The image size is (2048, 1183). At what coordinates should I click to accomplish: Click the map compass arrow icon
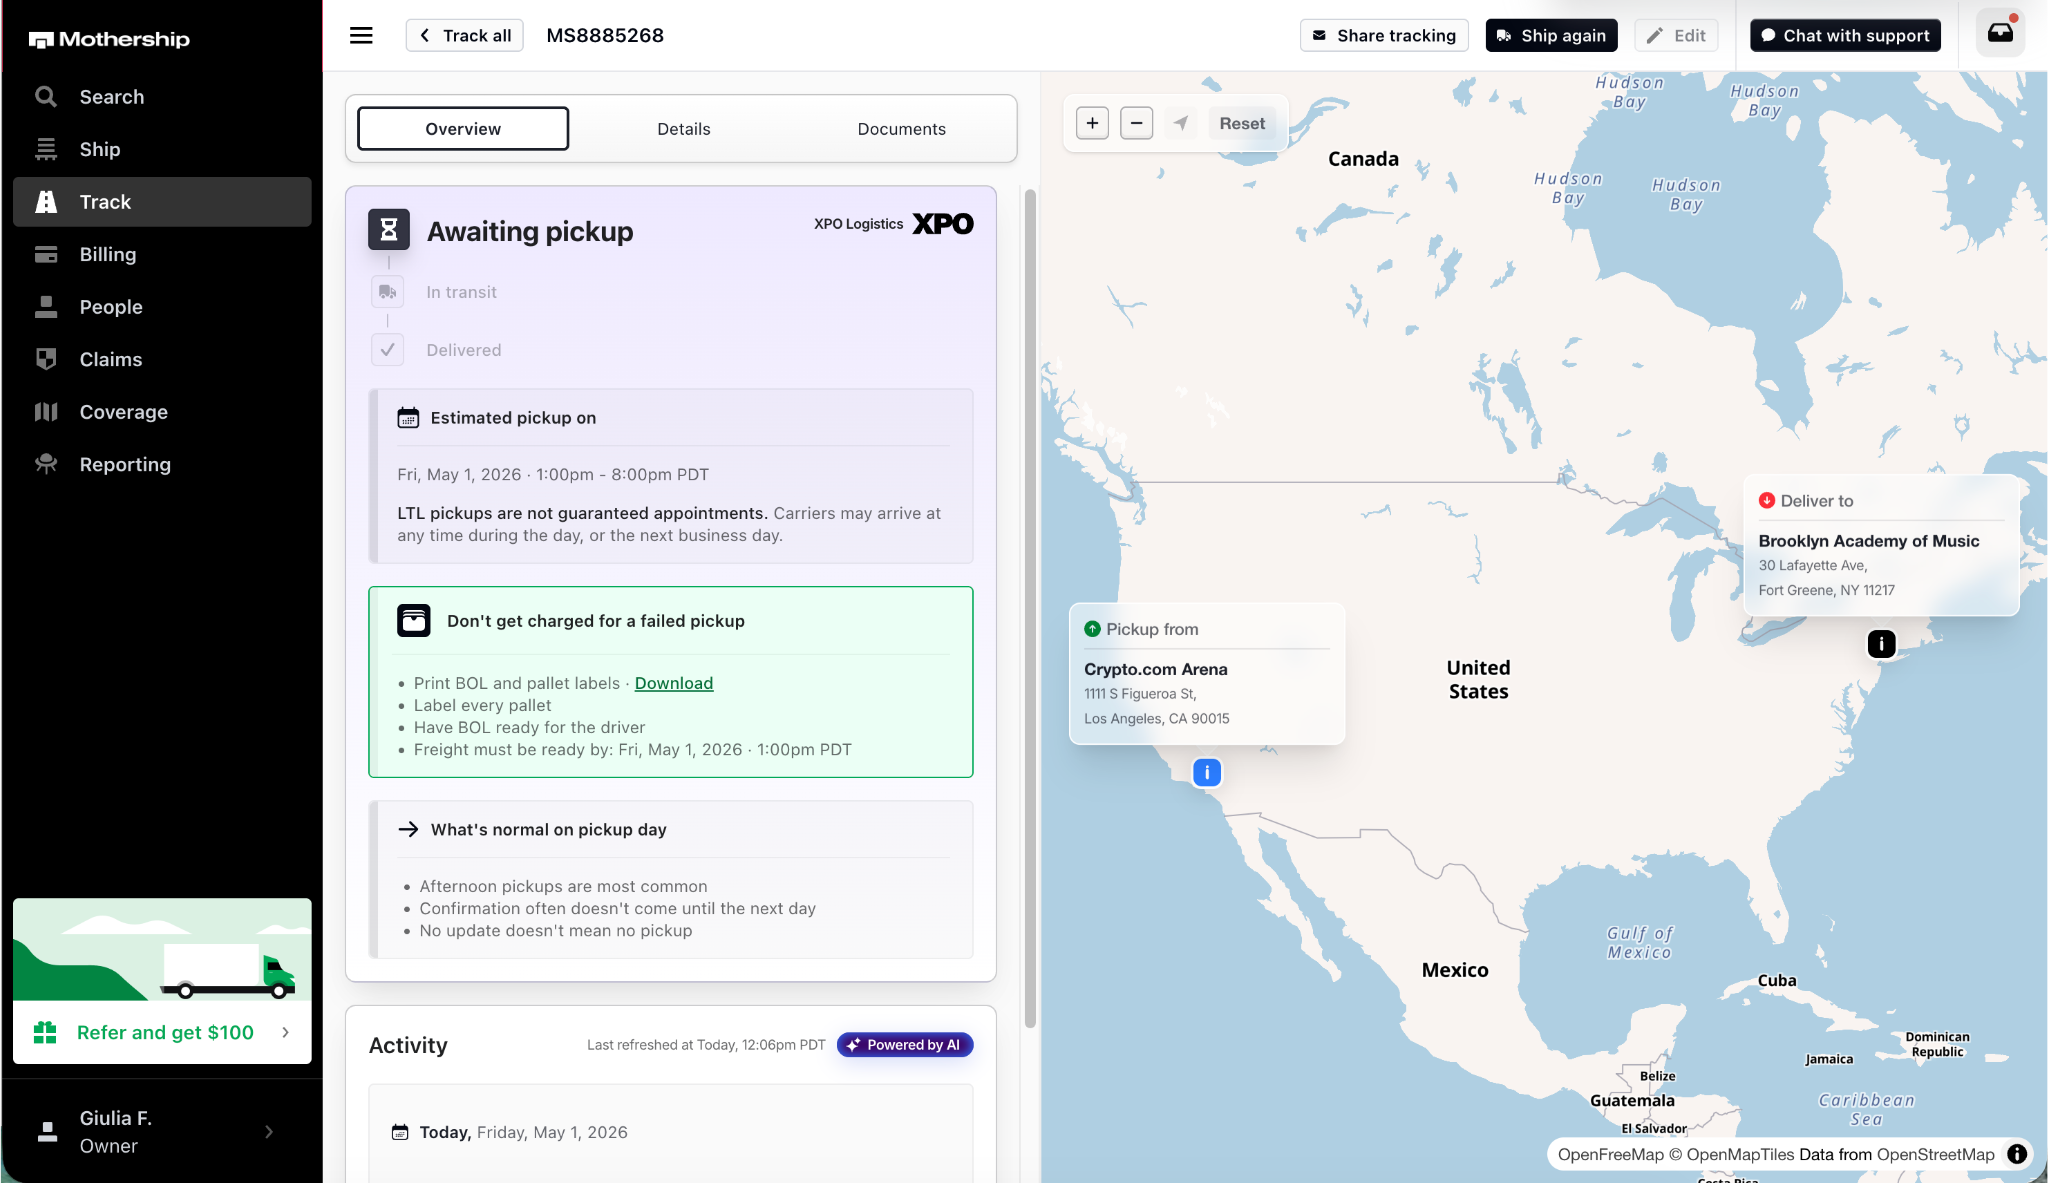point(1181,123)
